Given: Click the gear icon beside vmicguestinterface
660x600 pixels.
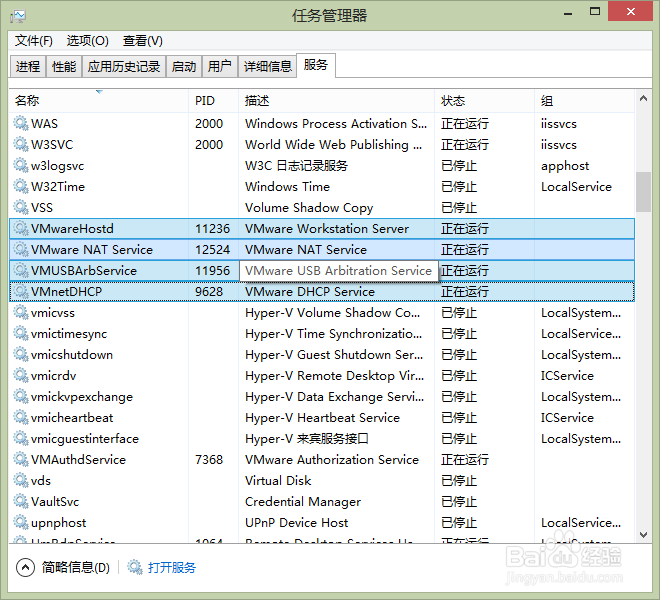Looking at the screenshot, I should (x=20, y=438).
